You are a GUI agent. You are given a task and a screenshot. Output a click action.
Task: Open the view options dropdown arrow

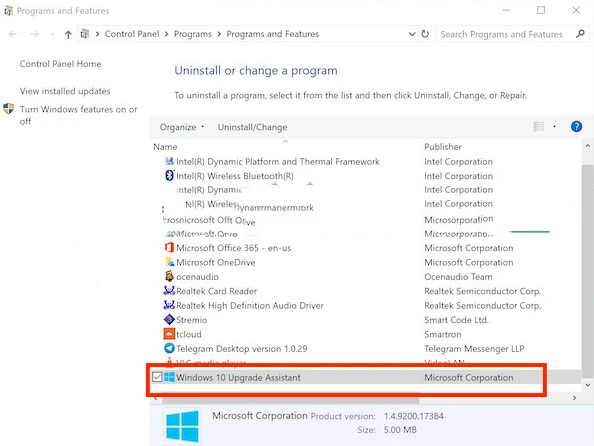554,127
